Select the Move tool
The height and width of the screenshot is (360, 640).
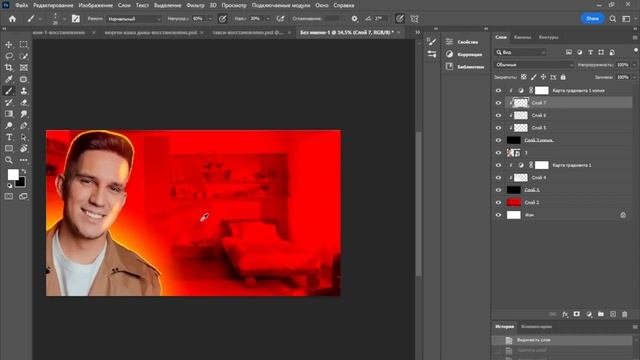click(x=9, y=44)
